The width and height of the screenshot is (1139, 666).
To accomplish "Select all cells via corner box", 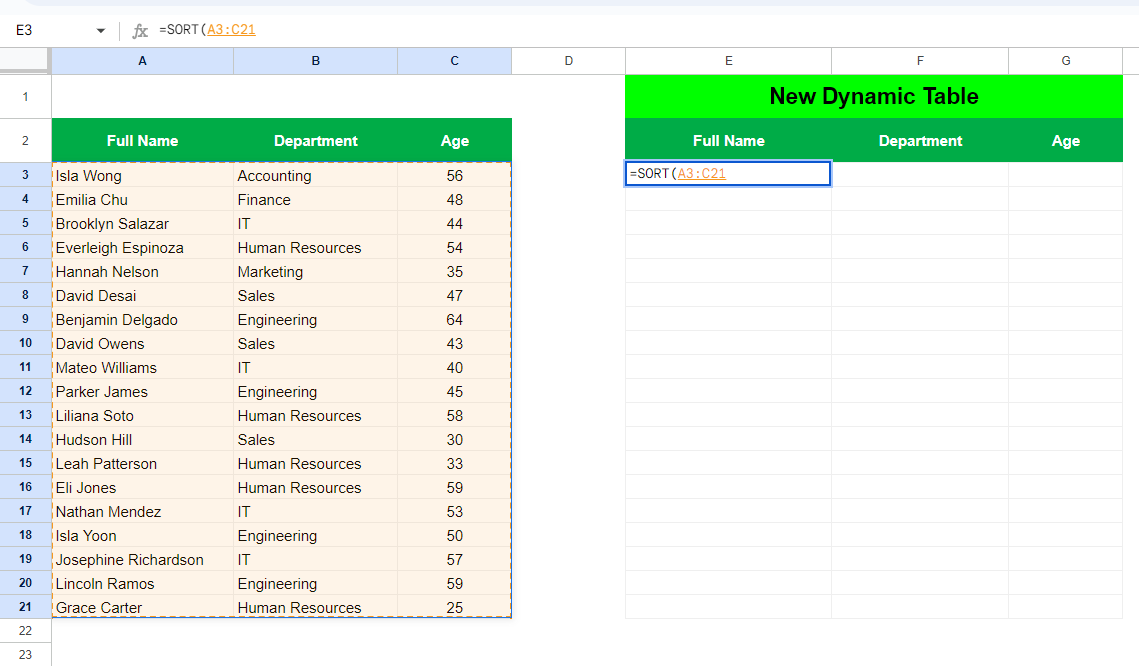I will [x=25, y=61].
